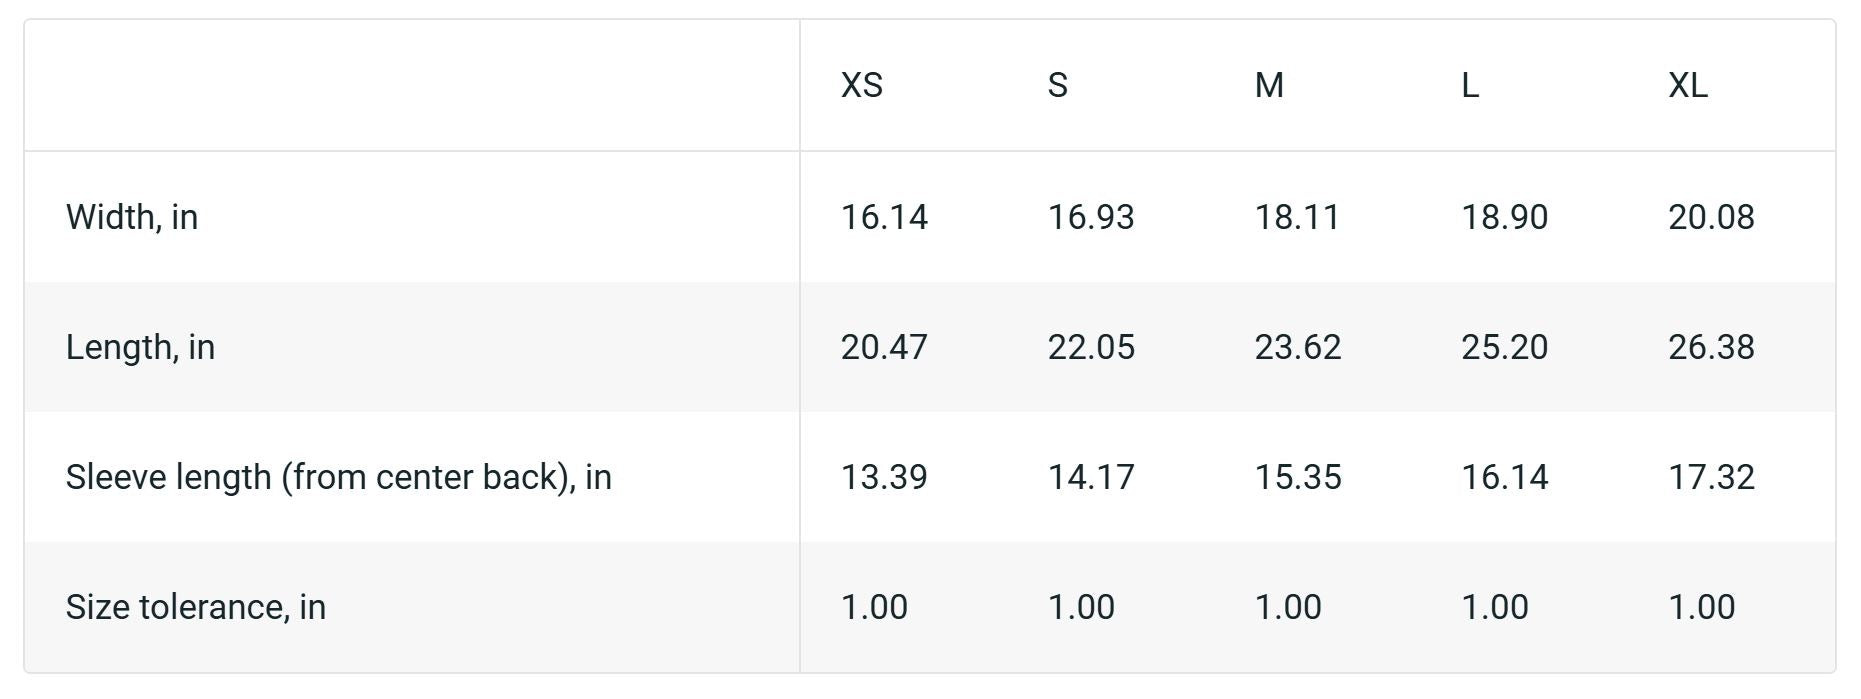
Task: Click the L sleeve length 16.14
Action: coord(1504,477)
